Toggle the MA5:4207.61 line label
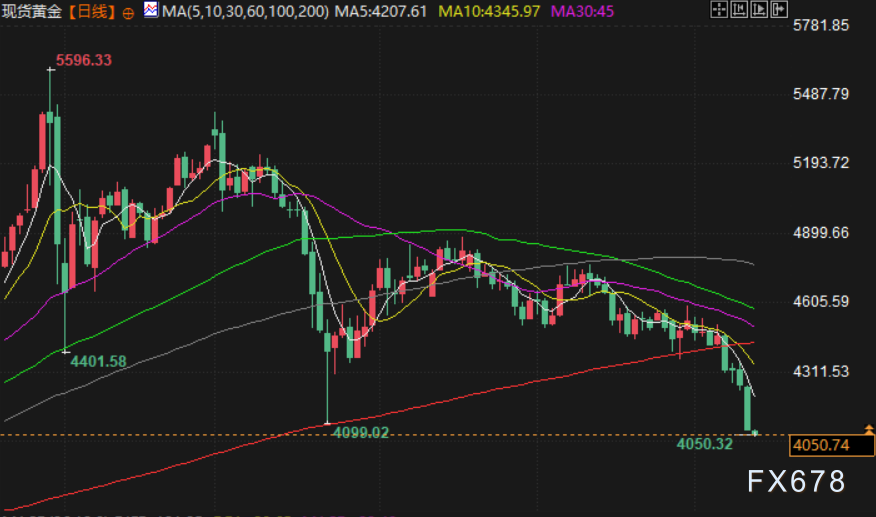Screen dimensions: 876x517 [380, 11]
